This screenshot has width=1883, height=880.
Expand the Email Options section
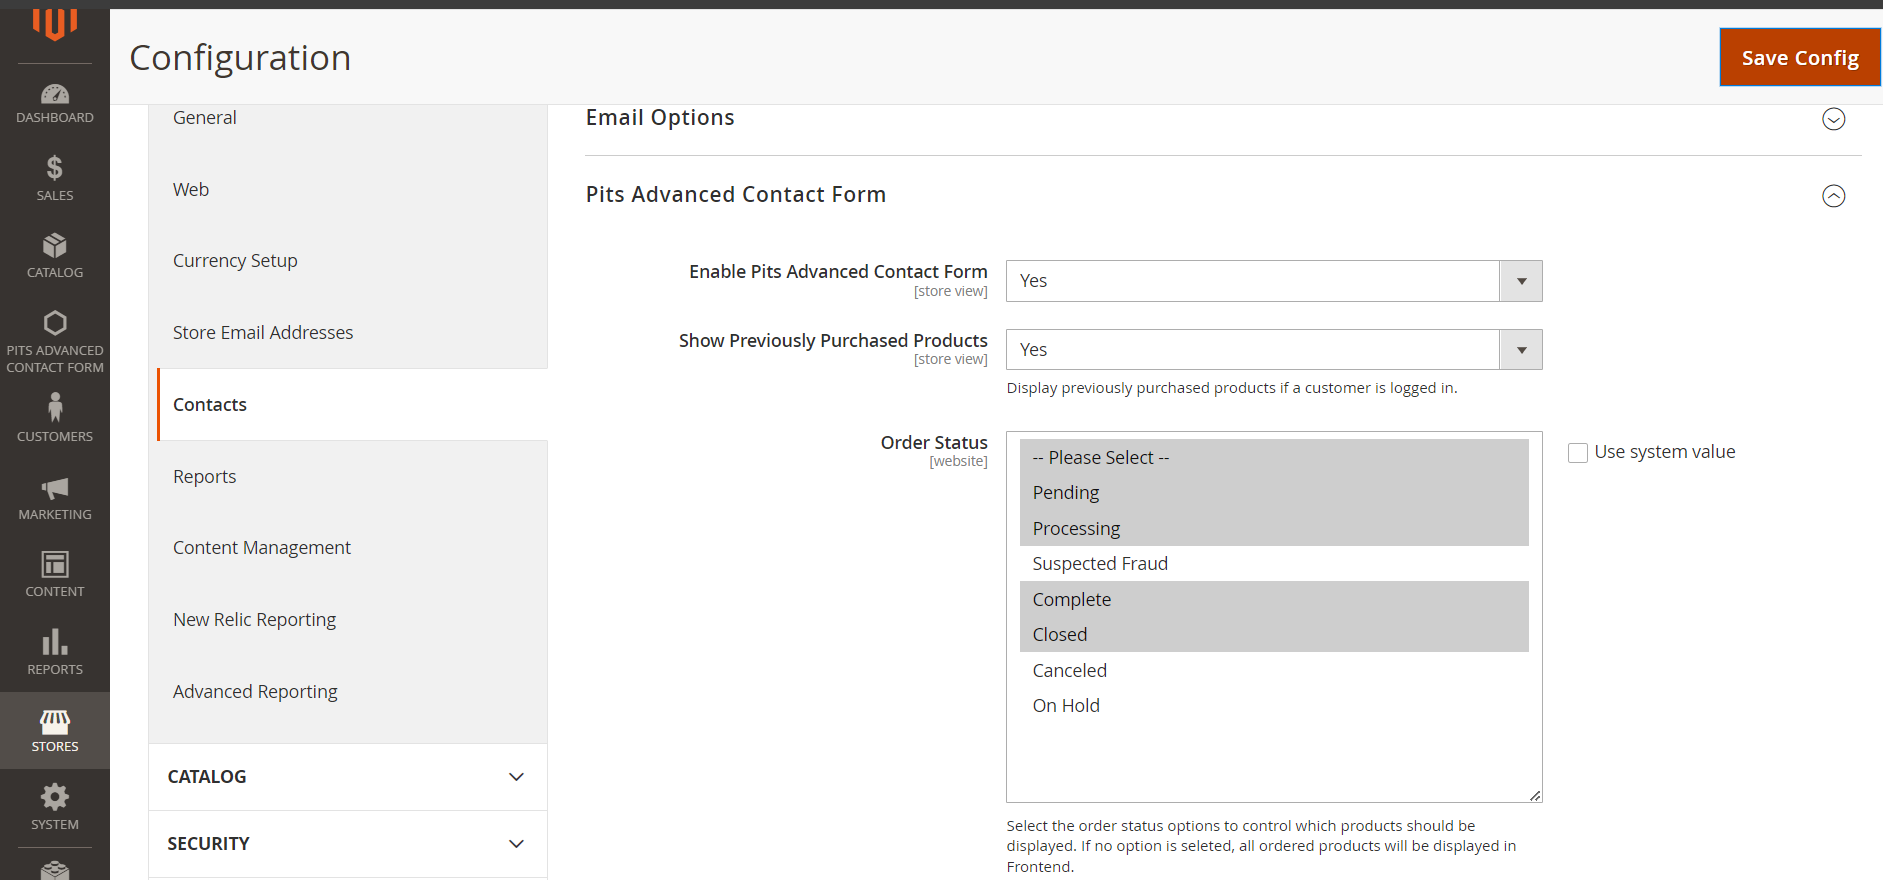[1833, 119]
